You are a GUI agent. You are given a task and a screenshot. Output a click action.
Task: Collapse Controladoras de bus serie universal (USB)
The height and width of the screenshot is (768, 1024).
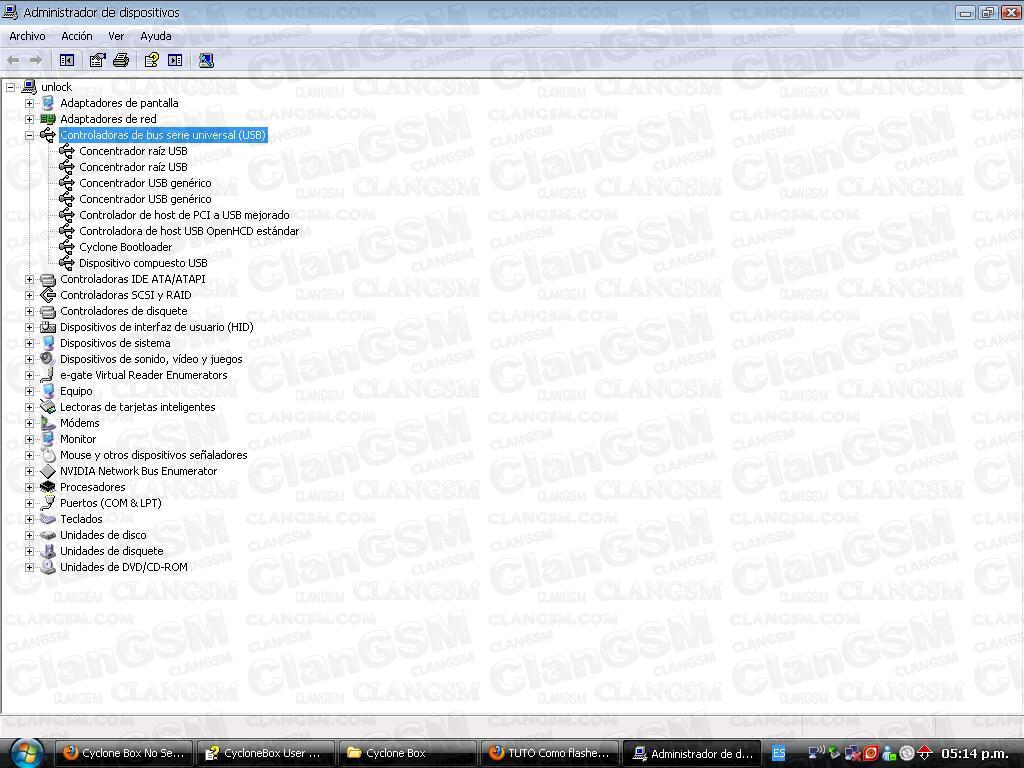[29, 135]
